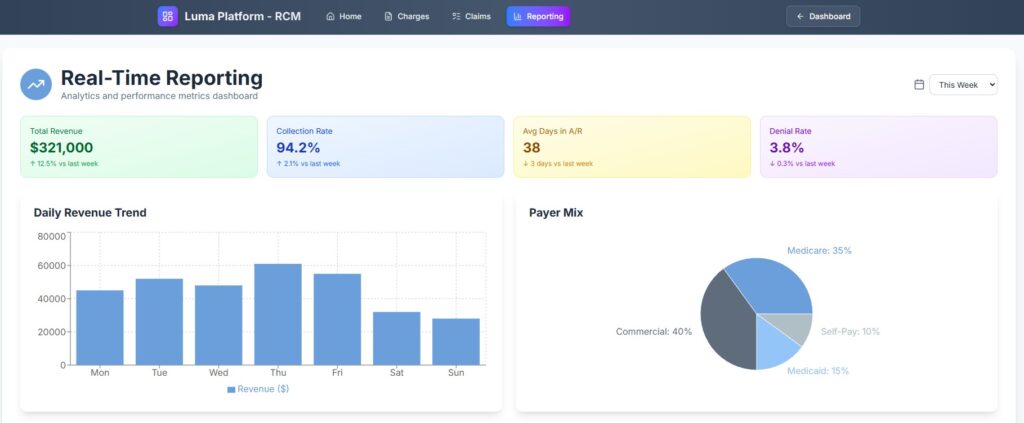This screenshot has height=423, width=1024.
Task: Click the Real-Time Reporting trend icon
Action: click(36, 85)
